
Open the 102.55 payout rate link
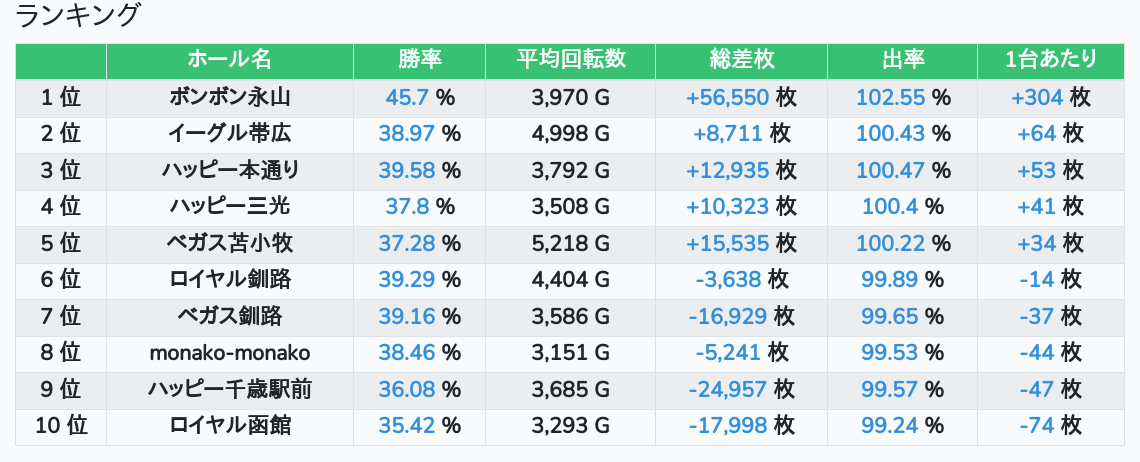tap(889, 97)
